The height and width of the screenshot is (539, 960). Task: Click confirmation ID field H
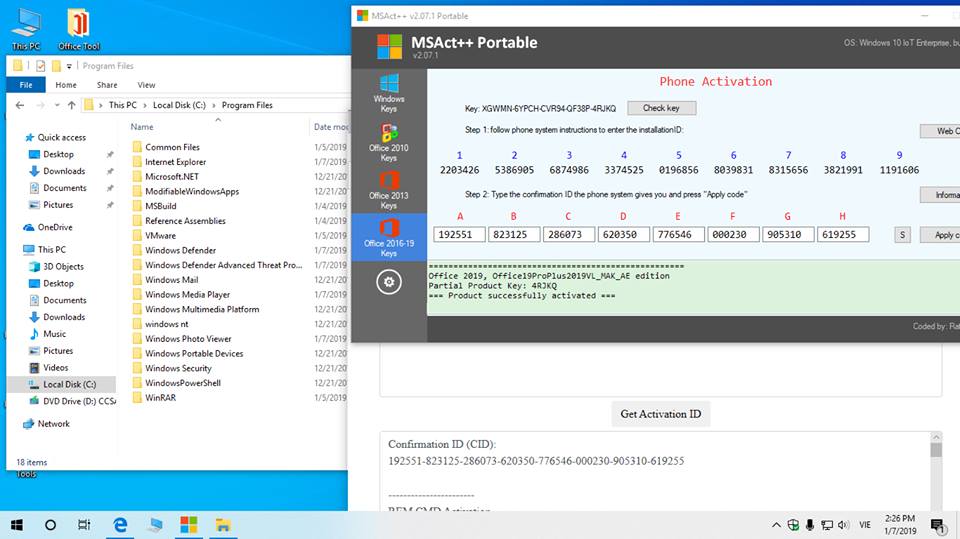(x=842, y=235)
